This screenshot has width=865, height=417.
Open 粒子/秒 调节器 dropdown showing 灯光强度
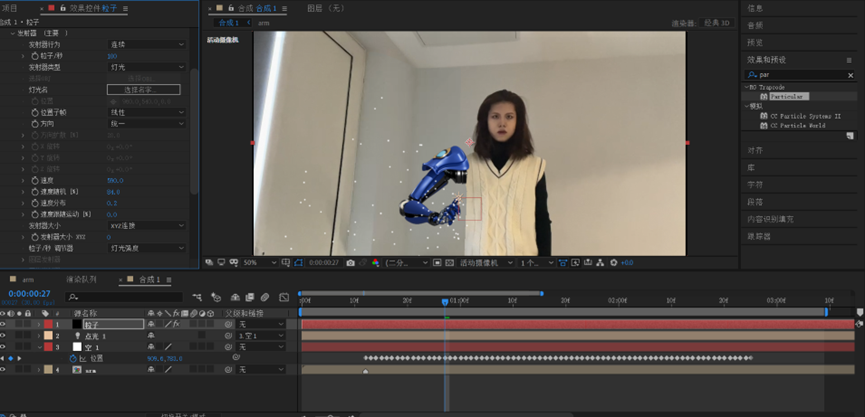pyautogui.click(x=146, y=248)
